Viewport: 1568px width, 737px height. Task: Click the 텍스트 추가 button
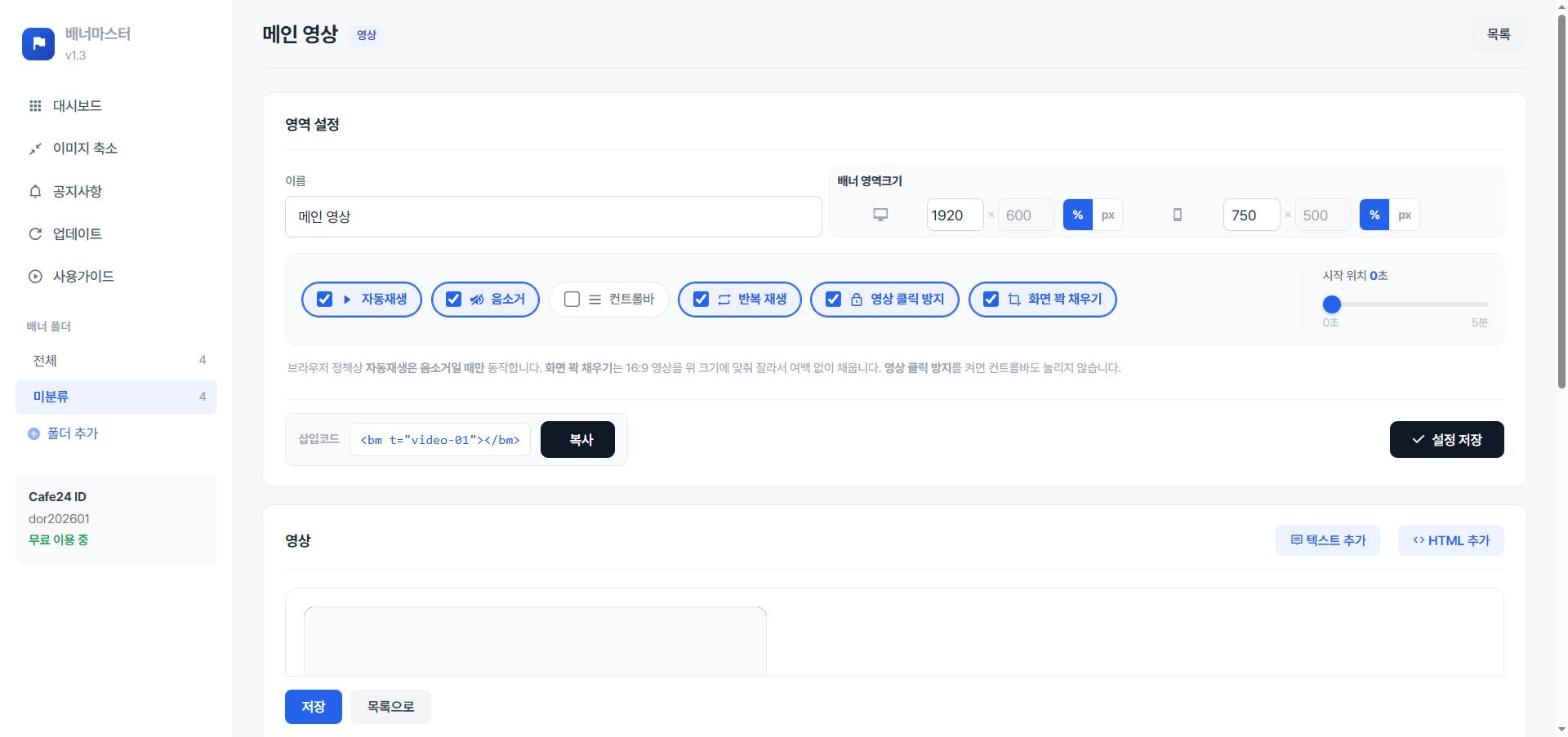[x=1327, y=541]
